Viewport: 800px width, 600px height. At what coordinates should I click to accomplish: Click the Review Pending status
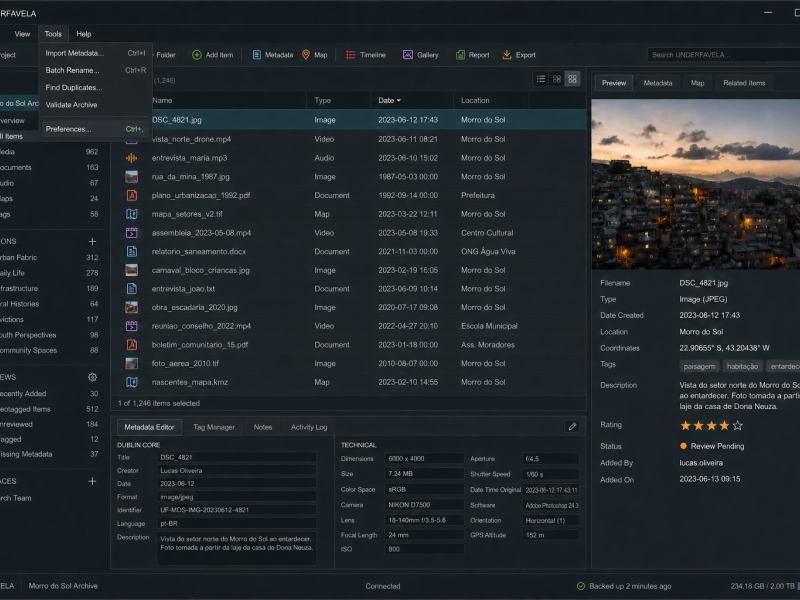[x=712, y=446]
